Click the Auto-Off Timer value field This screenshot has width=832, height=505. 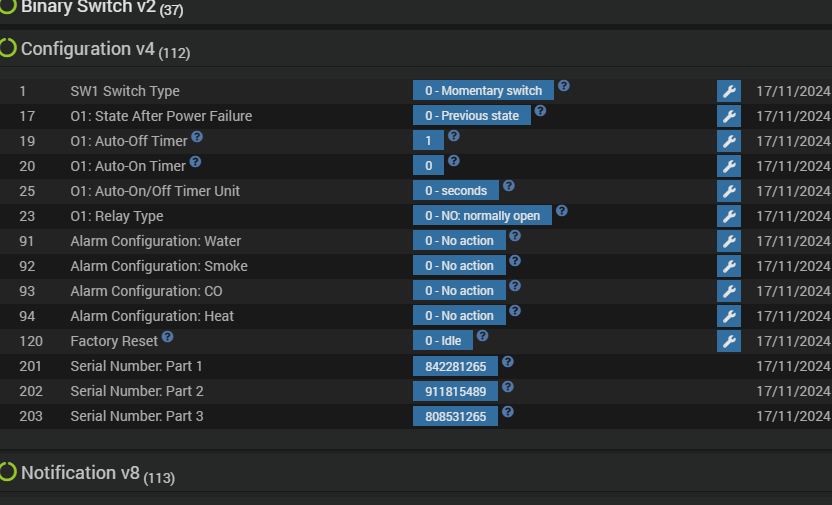click(x=428, y=141)
